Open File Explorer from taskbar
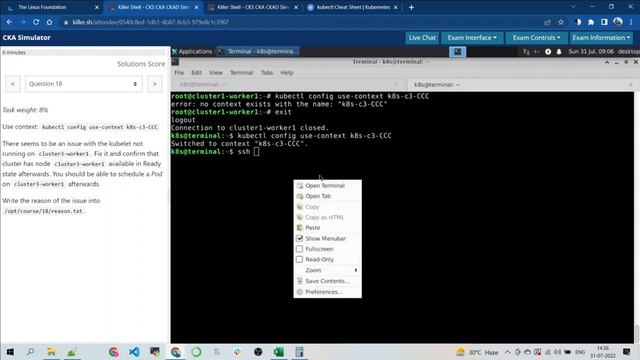 click(x=51, y=352)
